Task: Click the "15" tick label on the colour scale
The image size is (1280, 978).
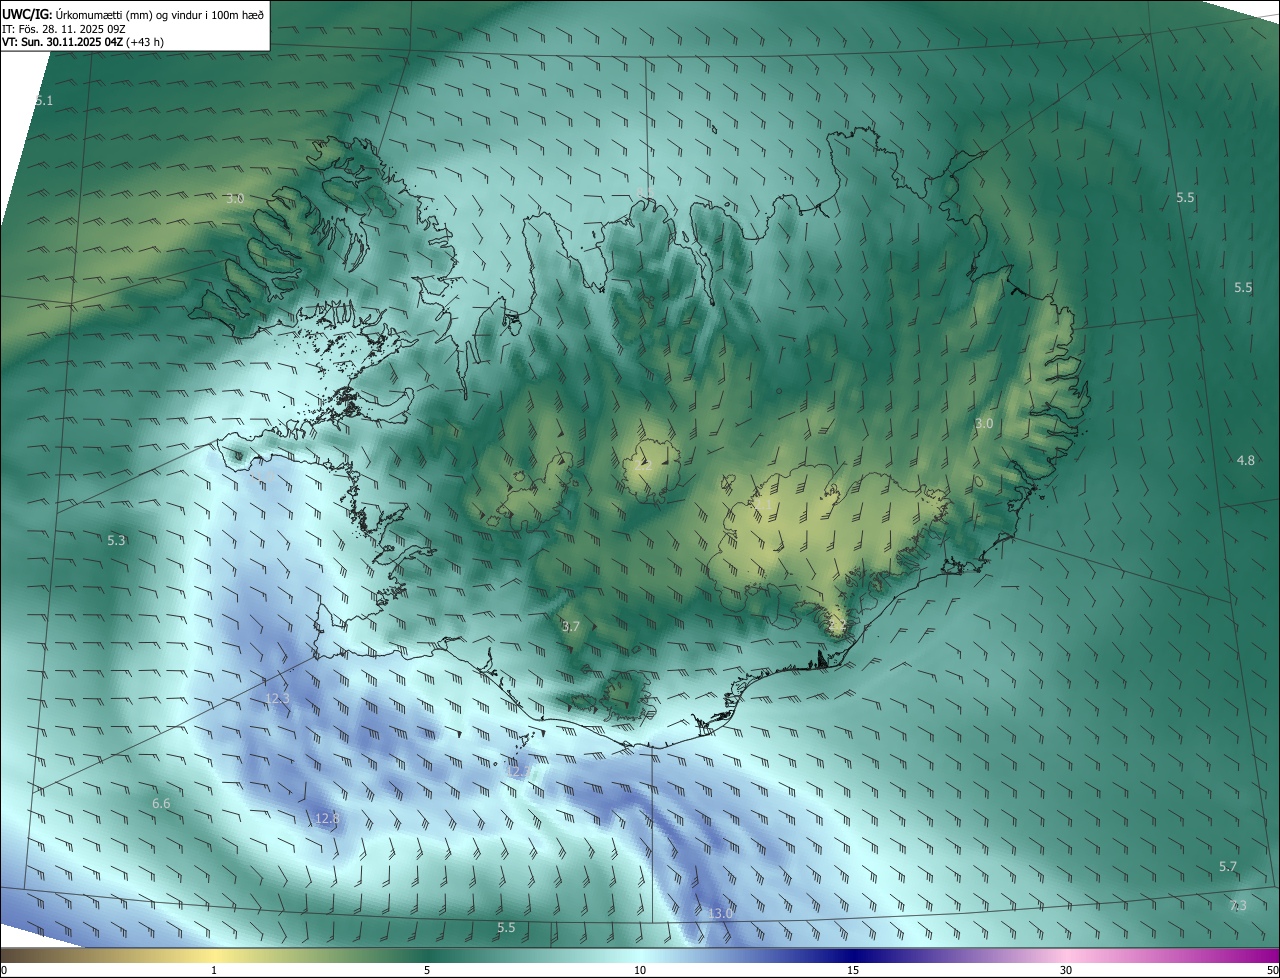Action: pos(853,970)
